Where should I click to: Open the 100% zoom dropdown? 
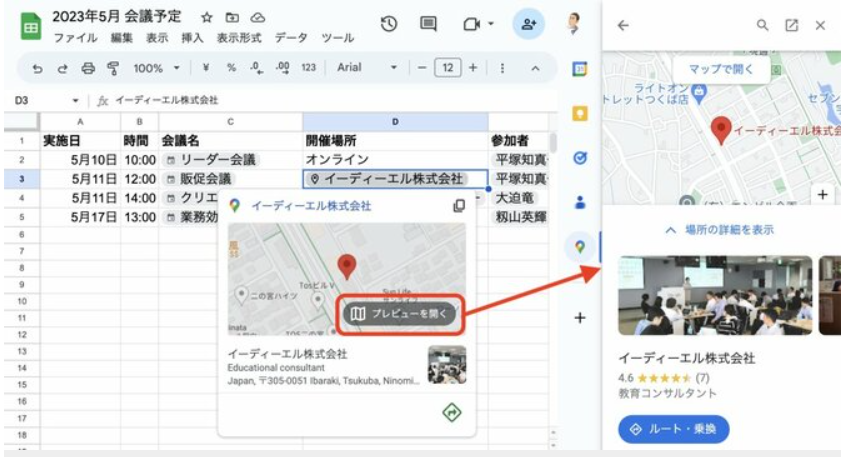point(156,68)
